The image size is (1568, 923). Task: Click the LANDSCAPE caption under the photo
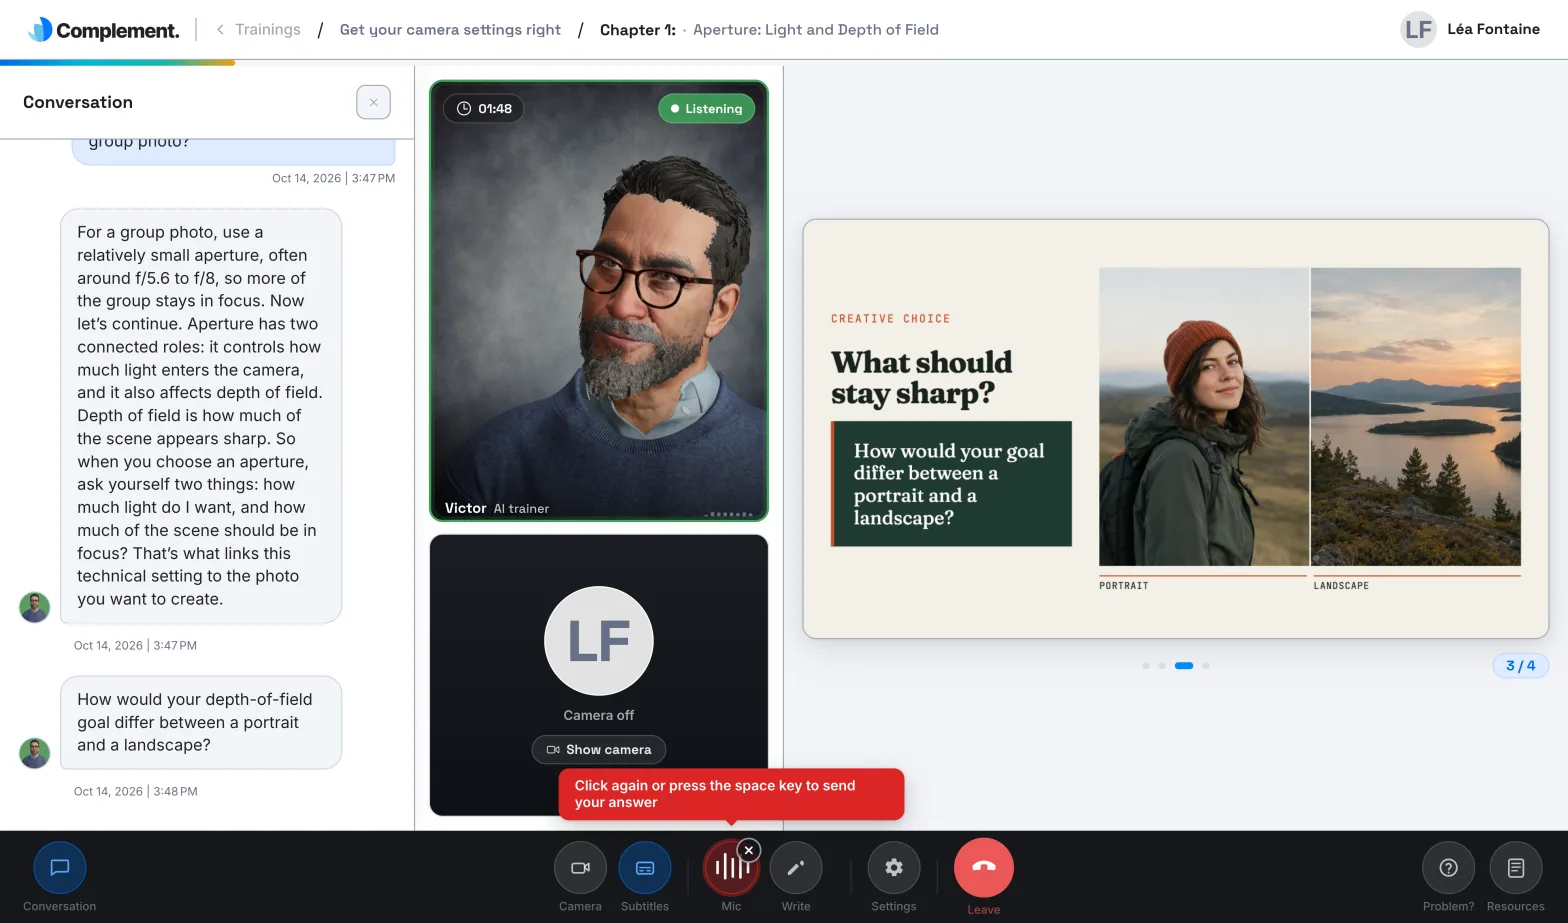(1341, 586)
